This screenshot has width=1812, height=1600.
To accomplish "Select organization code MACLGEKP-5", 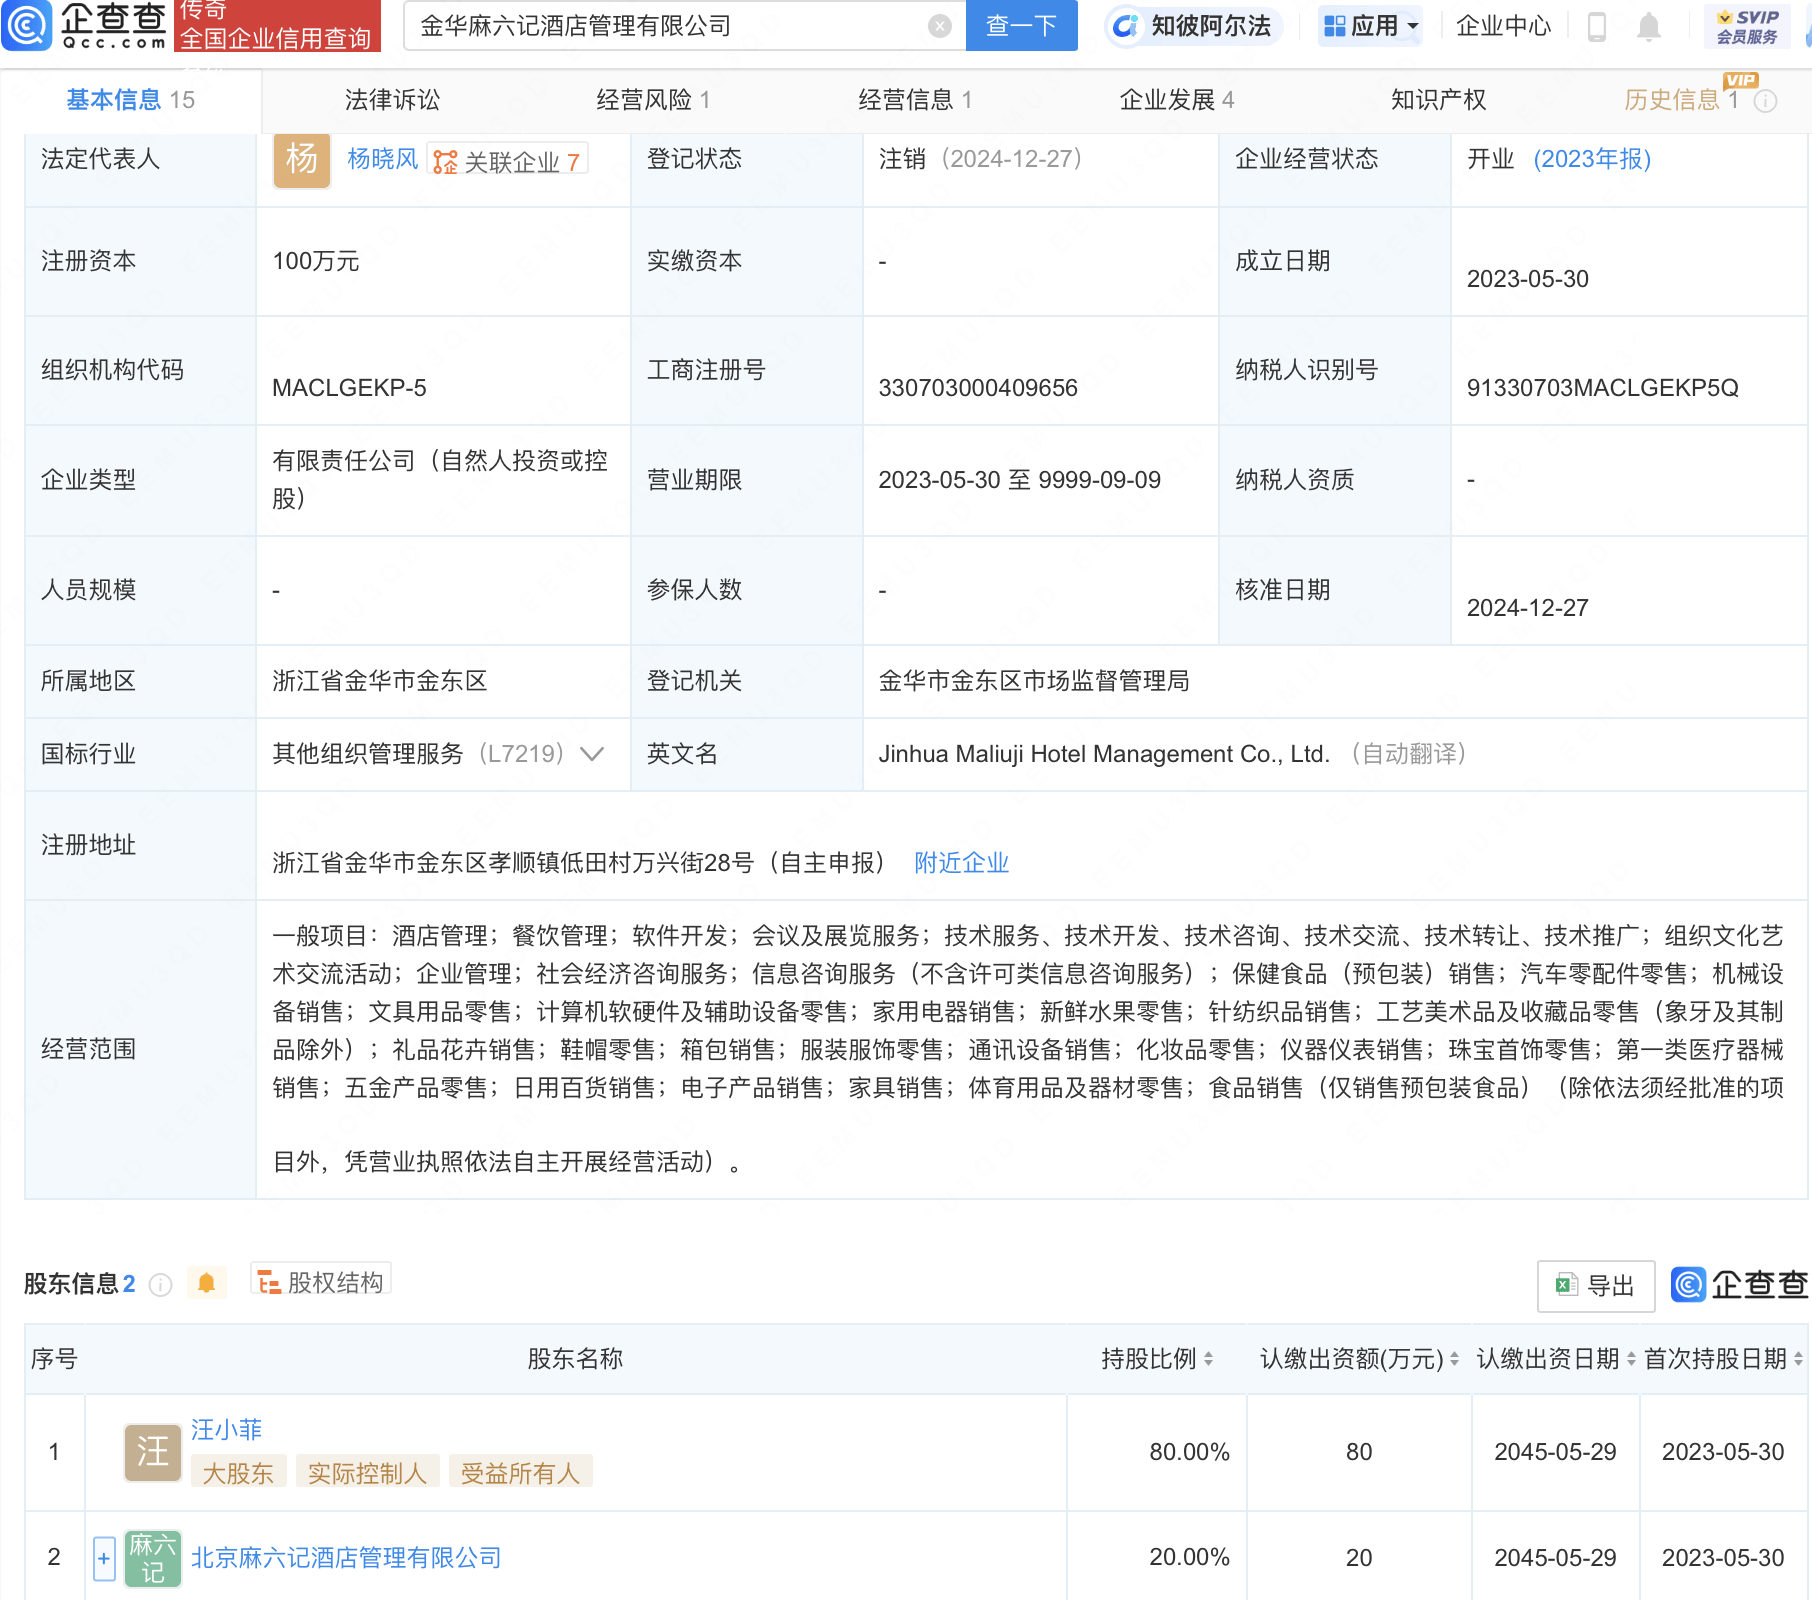I will coord(349,388).
